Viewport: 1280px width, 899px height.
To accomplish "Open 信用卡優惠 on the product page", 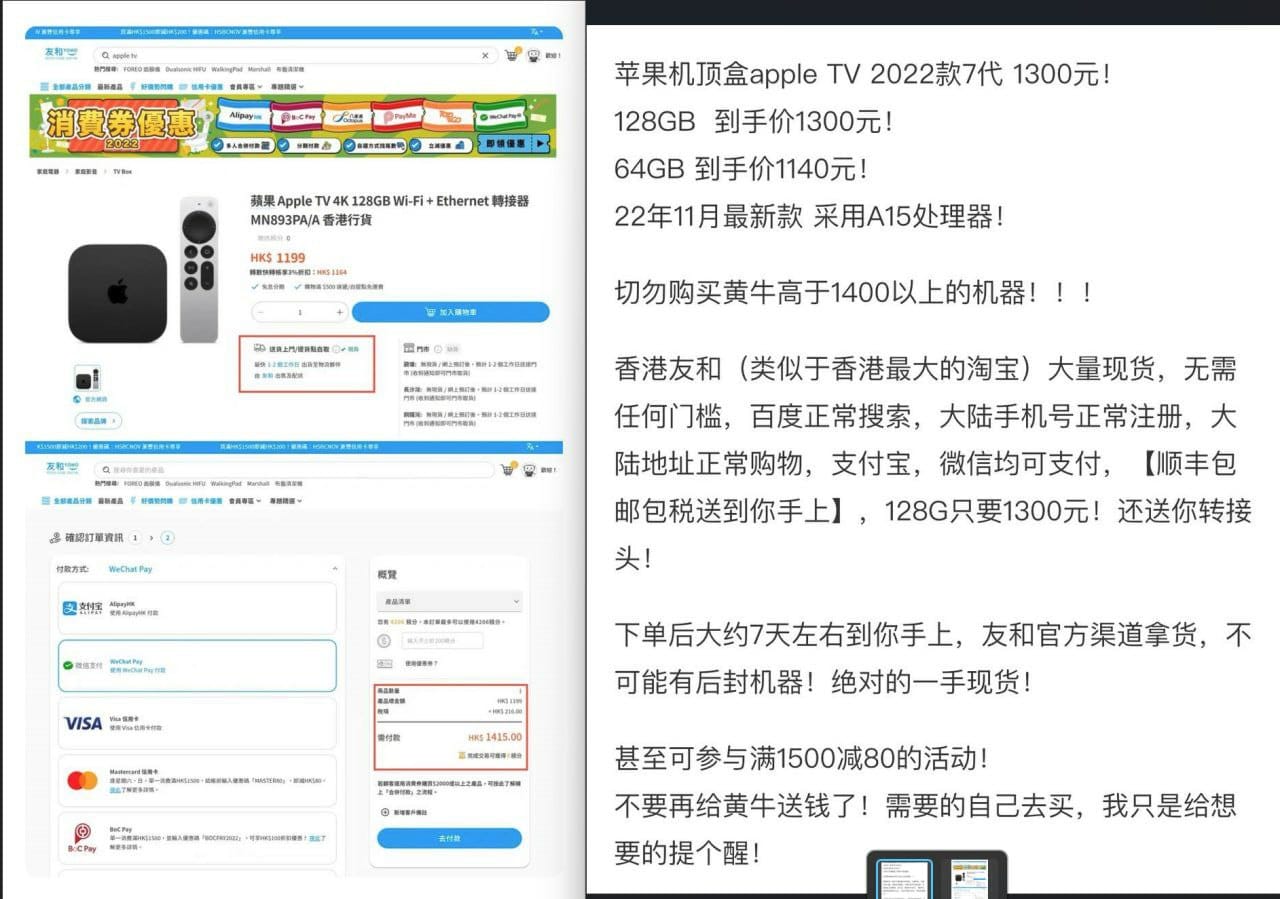I will (201, 86).
